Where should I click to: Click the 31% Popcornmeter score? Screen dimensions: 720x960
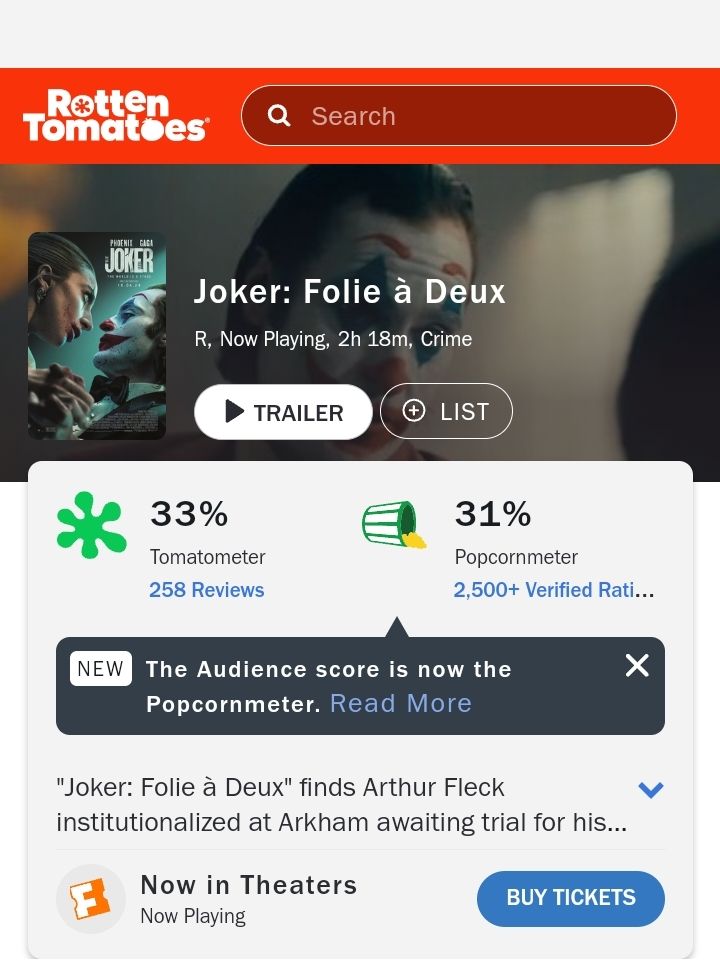point(493,514)
